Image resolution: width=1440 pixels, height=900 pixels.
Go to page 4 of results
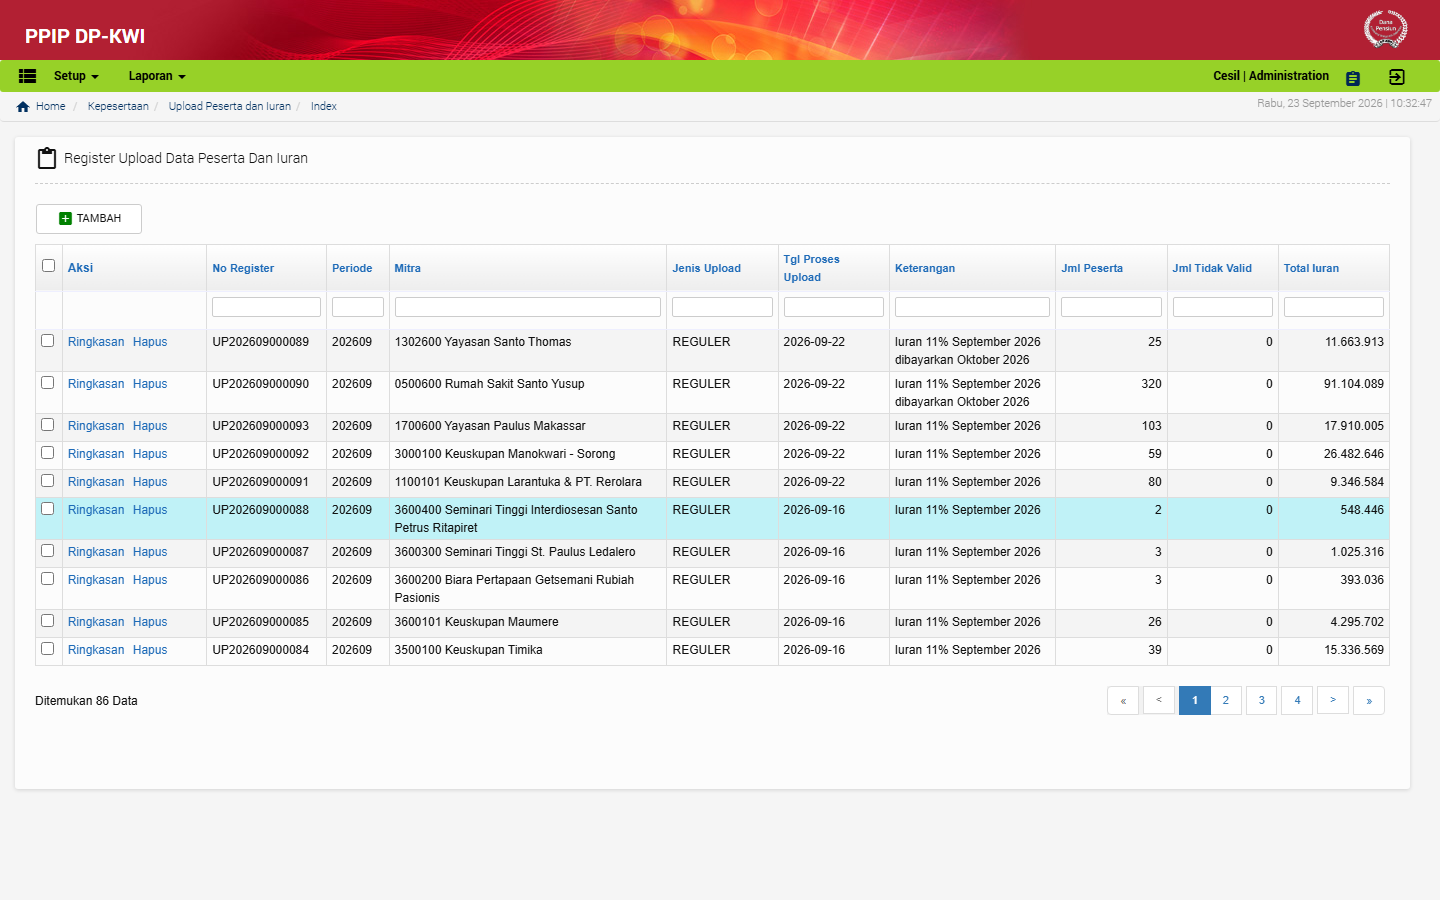coord(1298,700)
